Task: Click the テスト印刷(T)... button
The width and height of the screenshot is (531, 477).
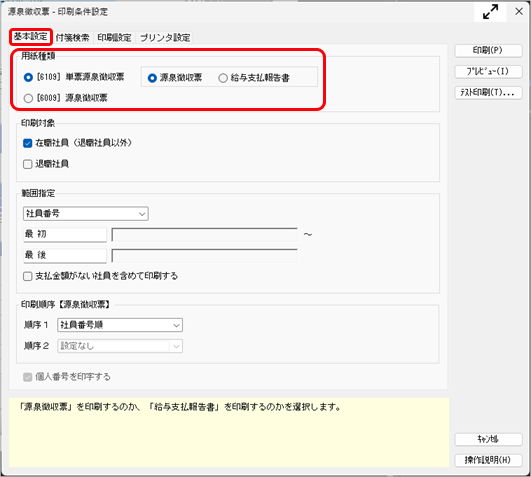Action: pos(488,92)
